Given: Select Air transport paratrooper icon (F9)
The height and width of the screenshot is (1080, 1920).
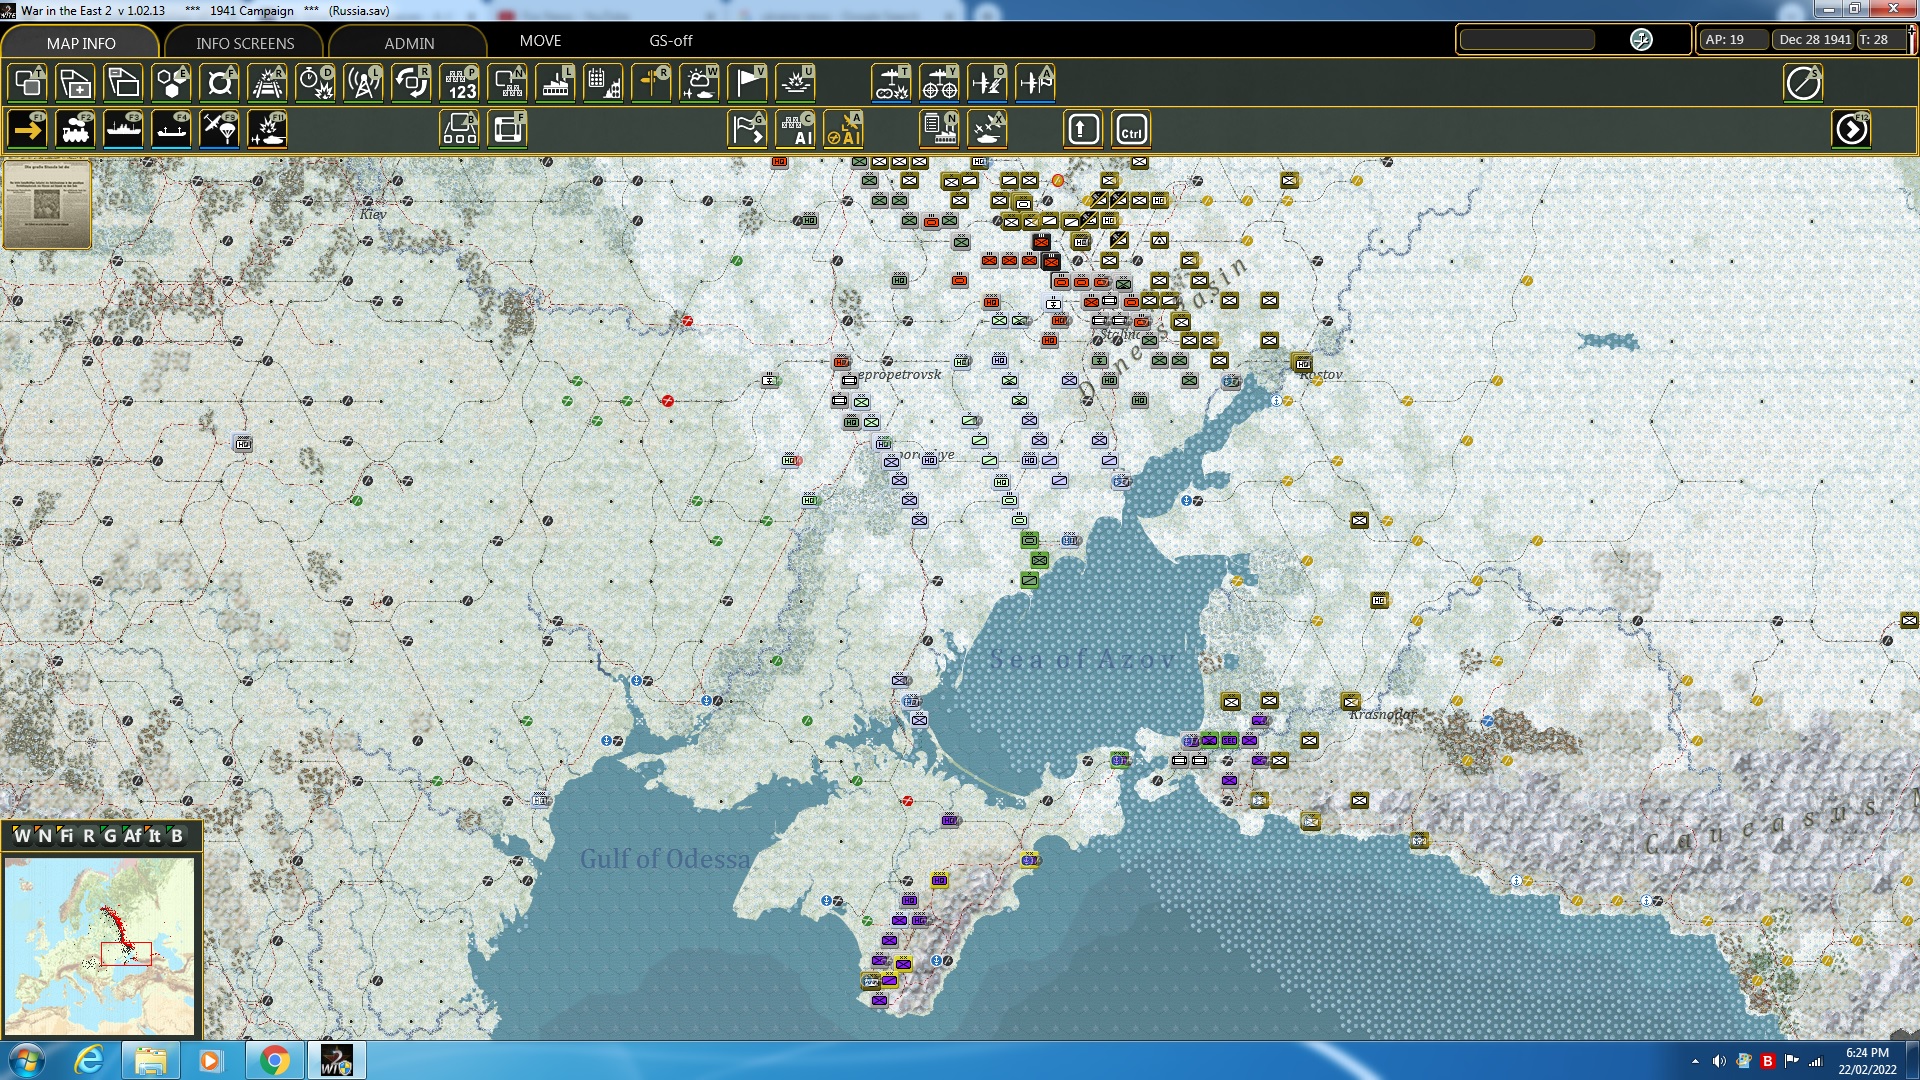Looking at the screenshot, I should coord(220,130).
